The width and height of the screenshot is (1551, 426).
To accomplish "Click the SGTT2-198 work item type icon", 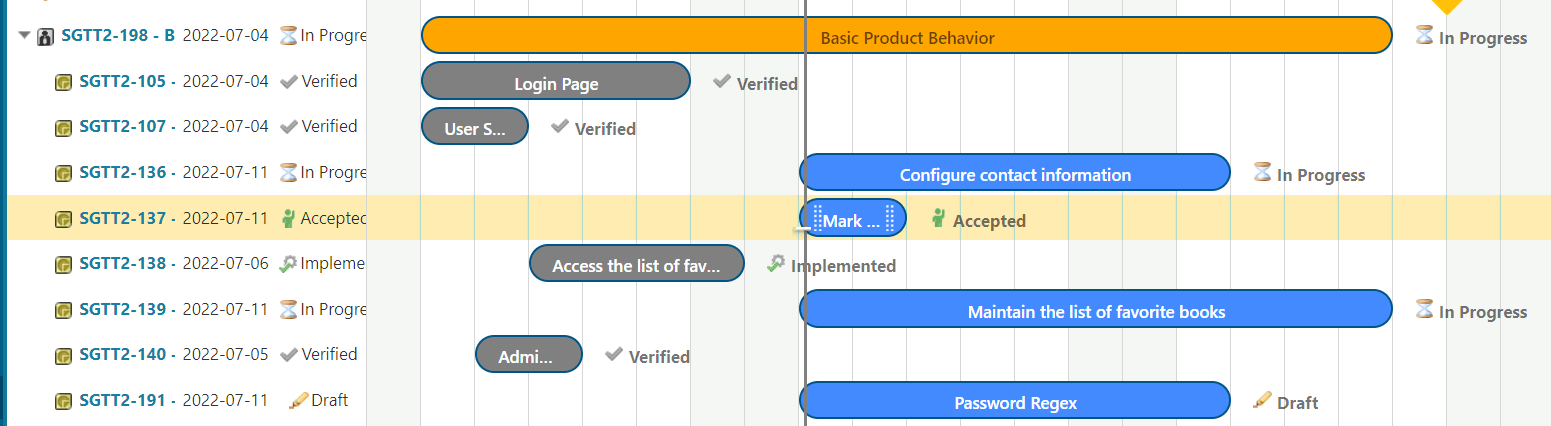I will 45,37.
